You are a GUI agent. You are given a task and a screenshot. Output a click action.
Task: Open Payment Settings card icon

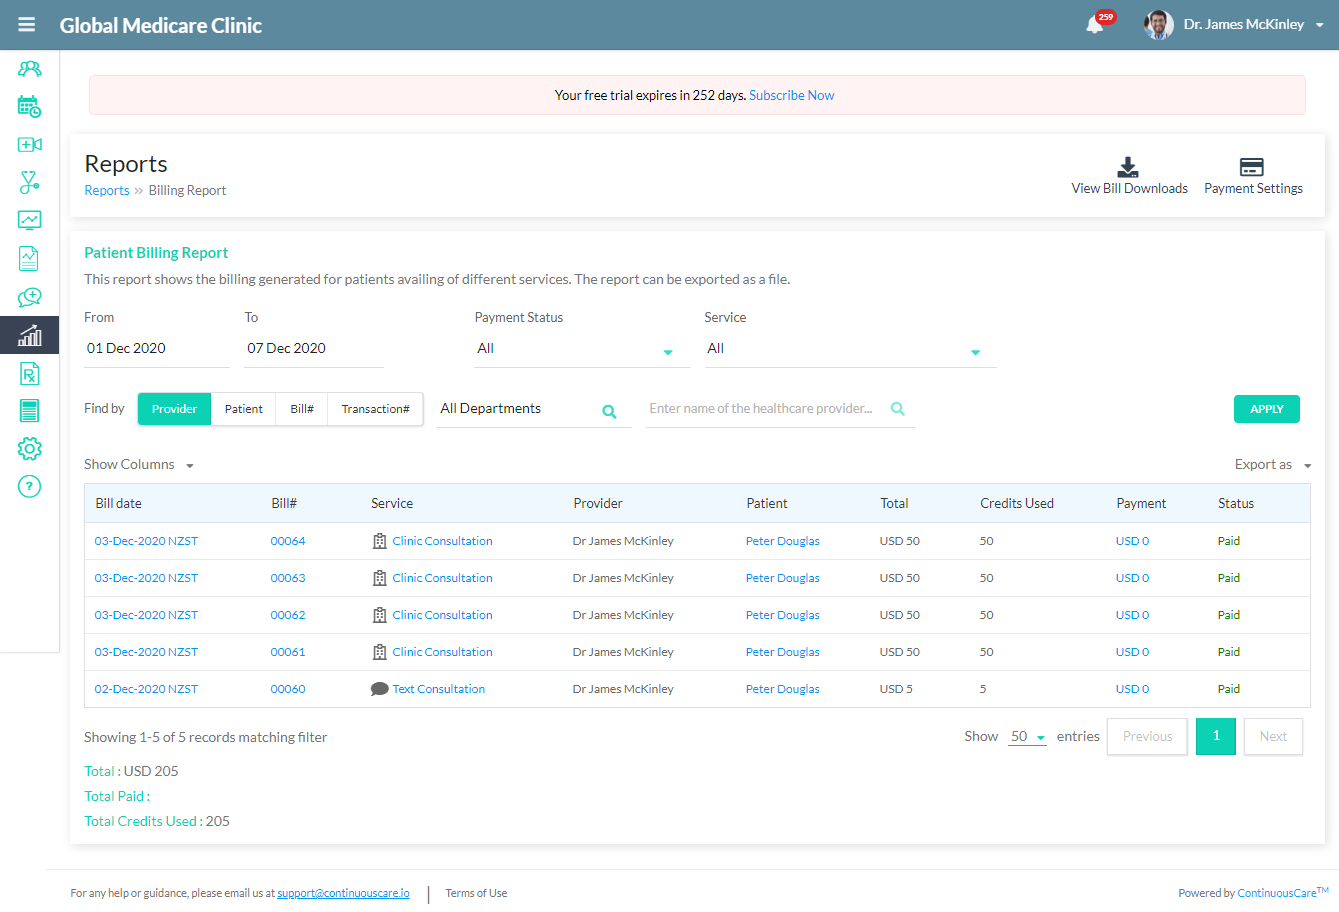pos(1251,167)
